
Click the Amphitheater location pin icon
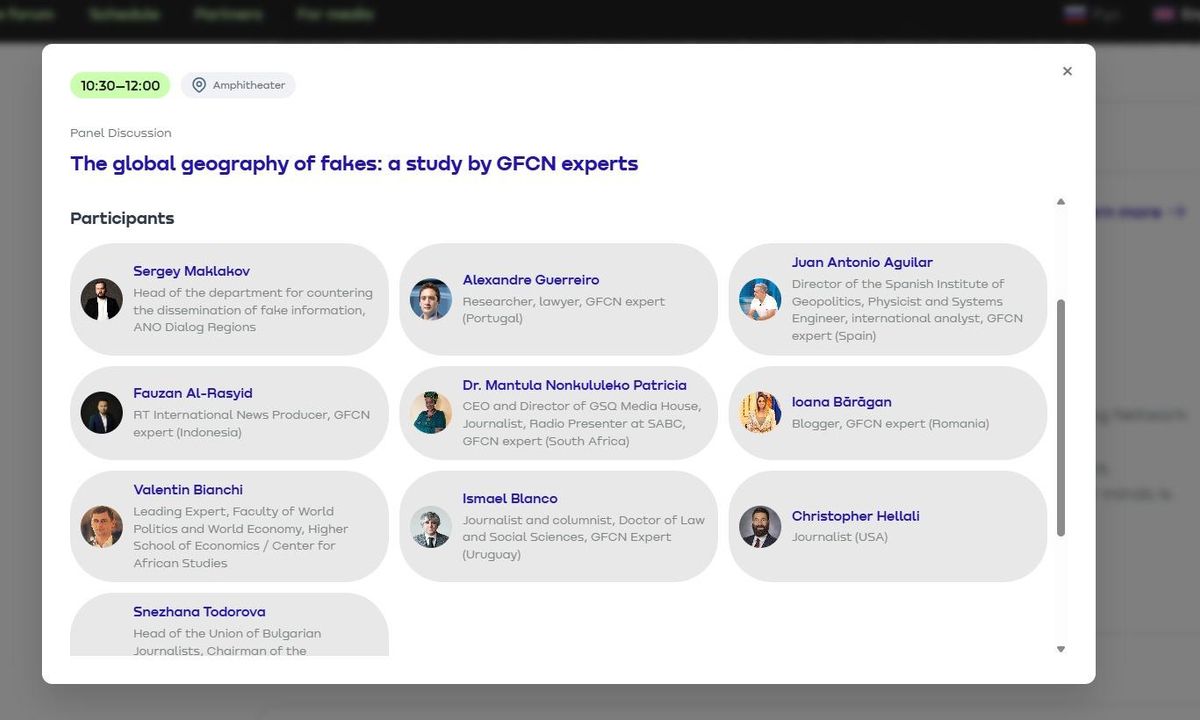pyautogui.click(x=199, y=85)
